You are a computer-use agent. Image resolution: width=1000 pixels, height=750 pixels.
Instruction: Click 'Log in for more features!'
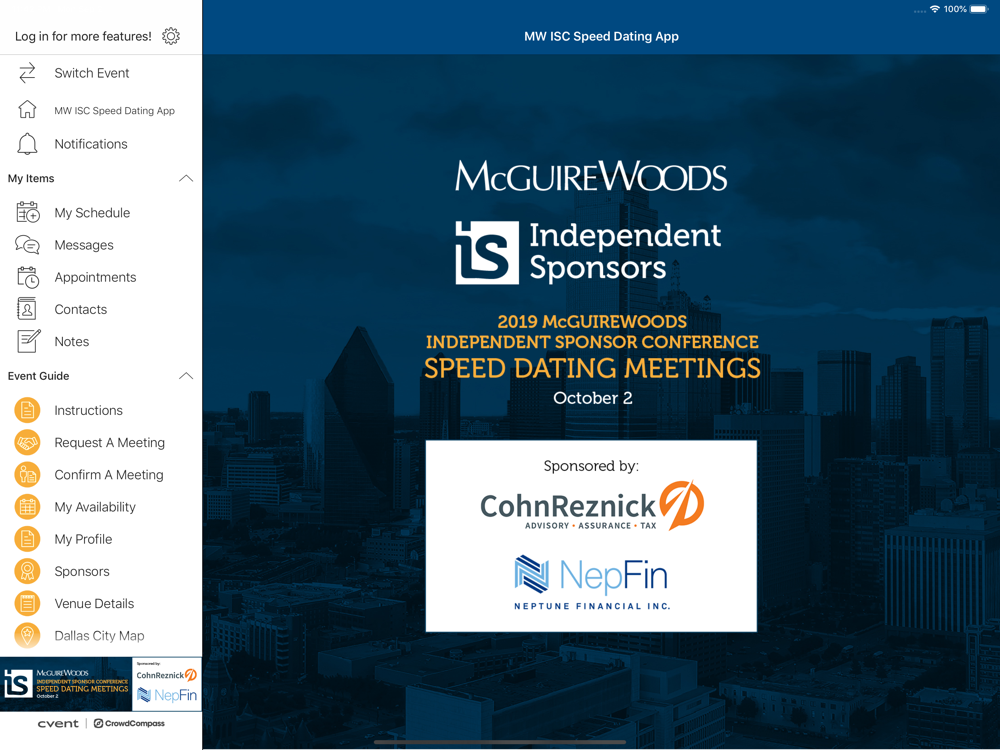(x=84, y=36)
